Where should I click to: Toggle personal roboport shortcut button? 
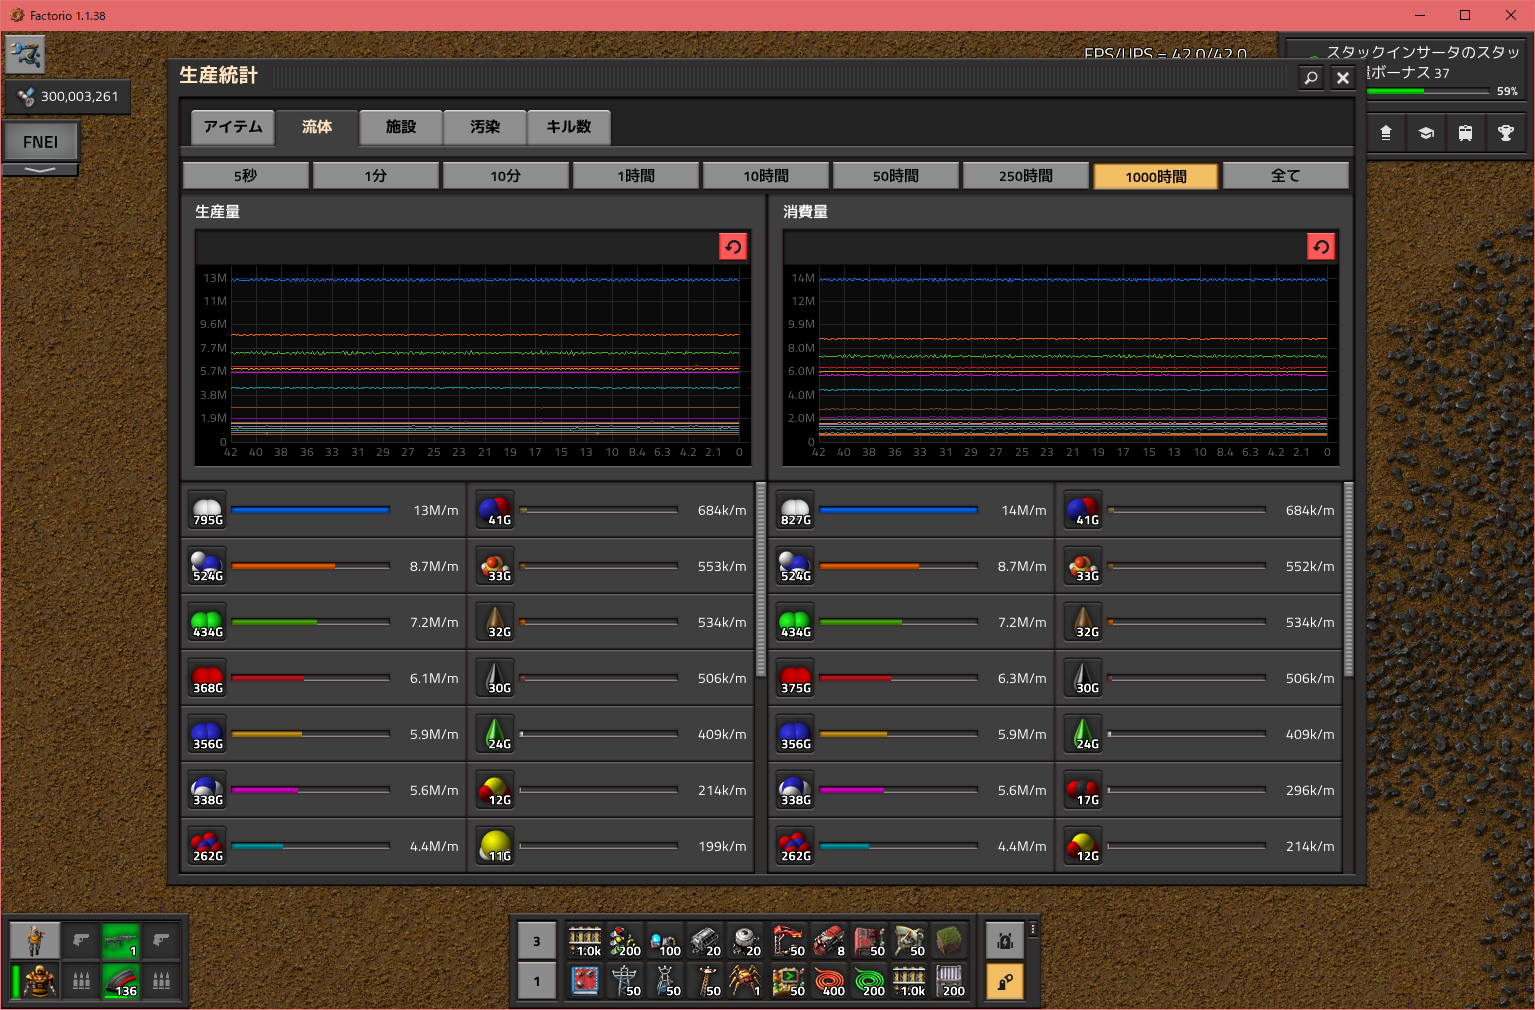click(x=1005, y=941)
